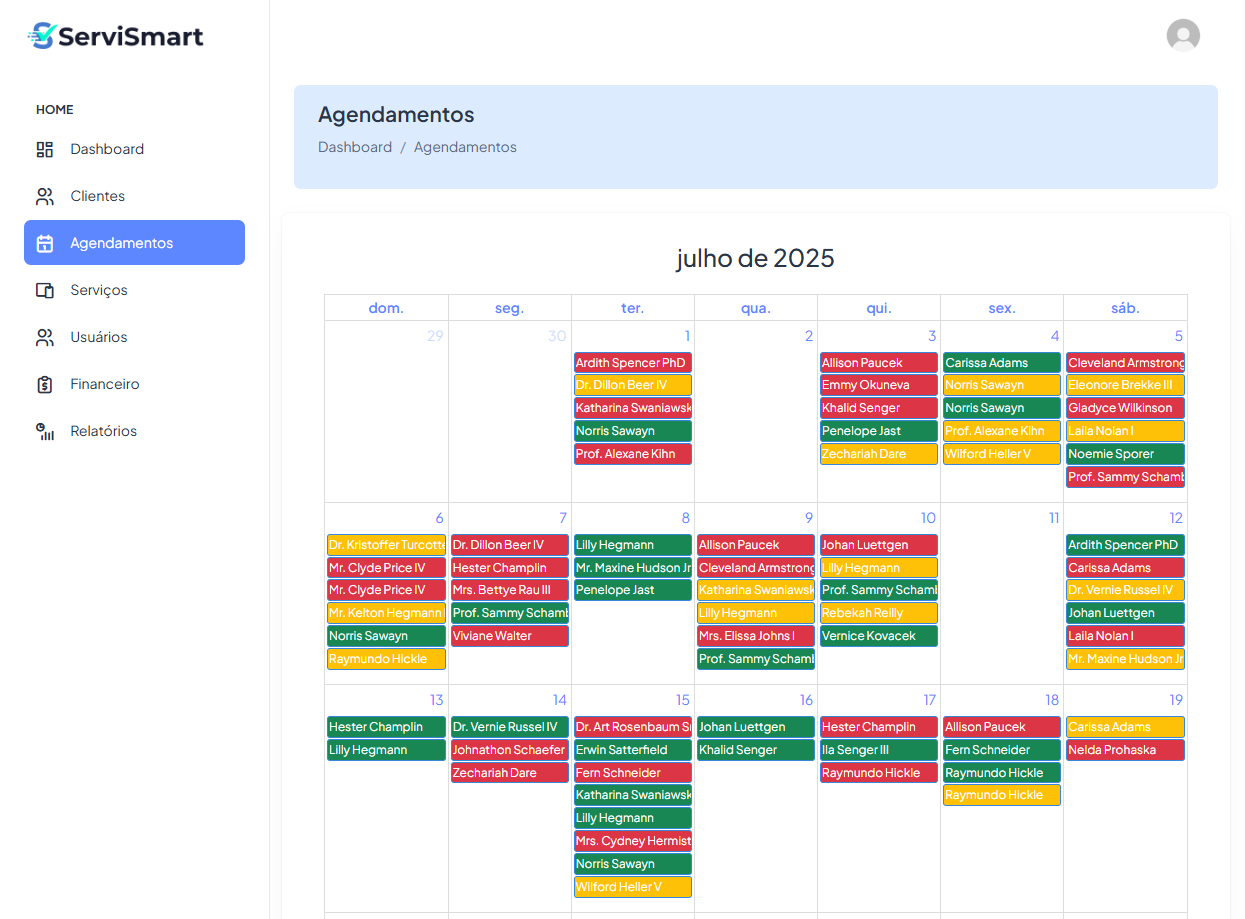Select the Dashboard icon in the sidebar

pos(44,149)
